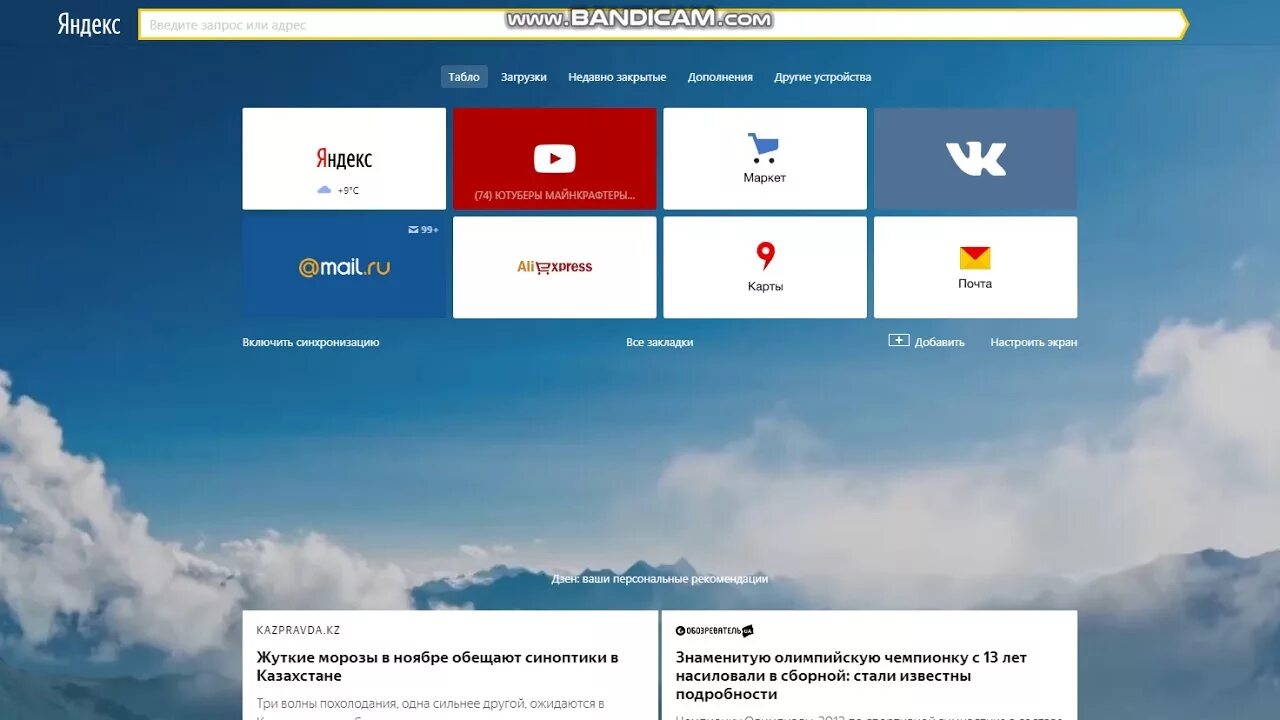Screen dimensions: 1280x720
Task: Click the kazpravda article snippet about Три волны похолодания
Action: click(x=431, y=706)
